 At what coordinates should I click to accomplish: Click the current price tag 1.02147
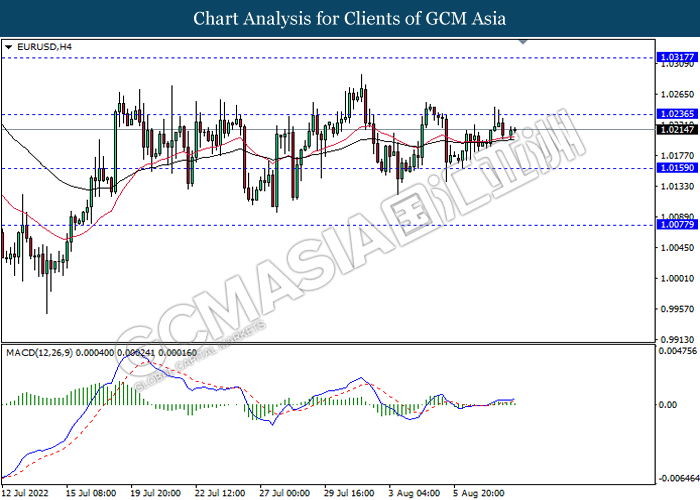(677, 129)
